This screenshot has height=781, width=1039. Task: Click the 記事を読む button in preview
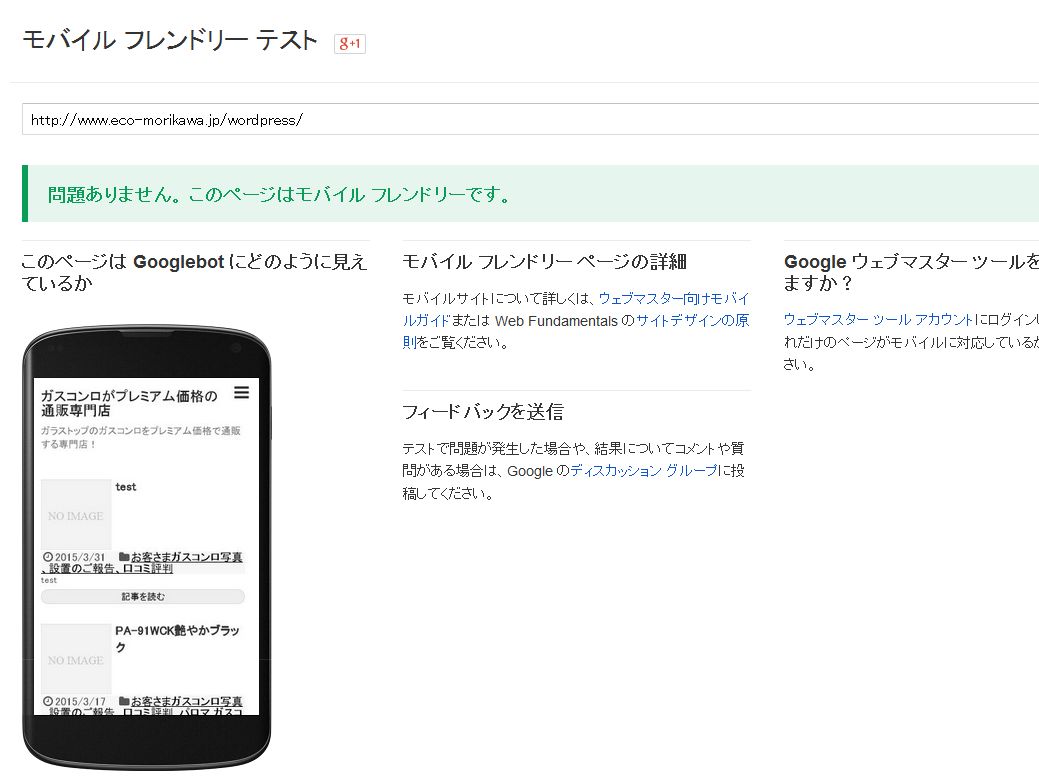coord(143,597)
